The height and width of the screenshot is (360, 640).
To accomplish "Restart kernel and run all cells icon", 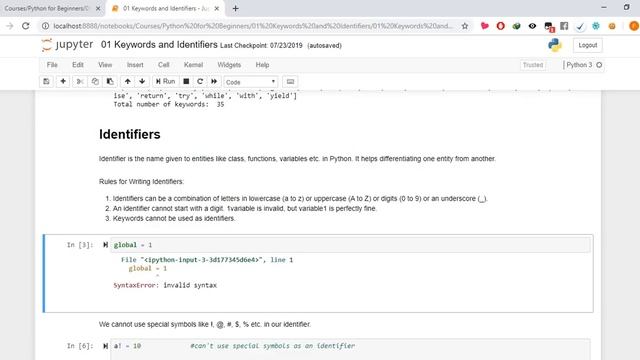I will click(x=214, y=82).
